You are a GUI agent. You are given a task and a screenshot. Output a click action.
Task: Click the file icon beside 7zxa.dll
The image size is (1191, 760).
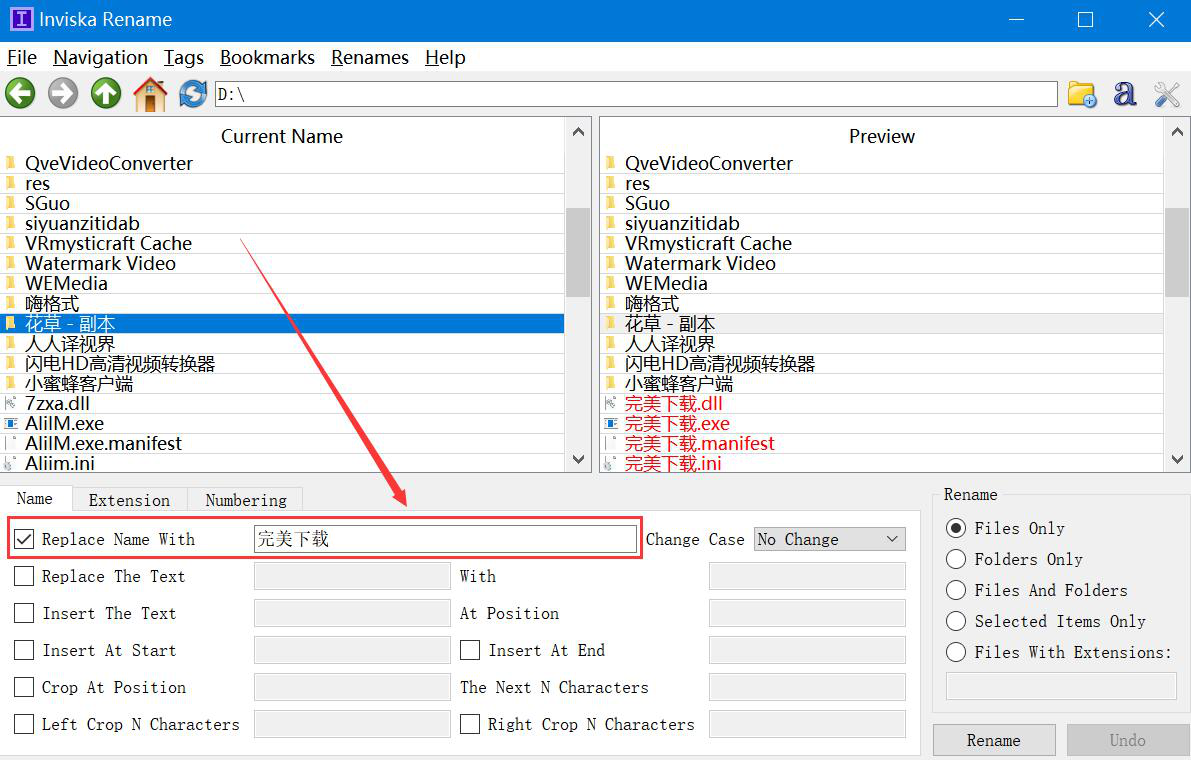click(11, 403)
